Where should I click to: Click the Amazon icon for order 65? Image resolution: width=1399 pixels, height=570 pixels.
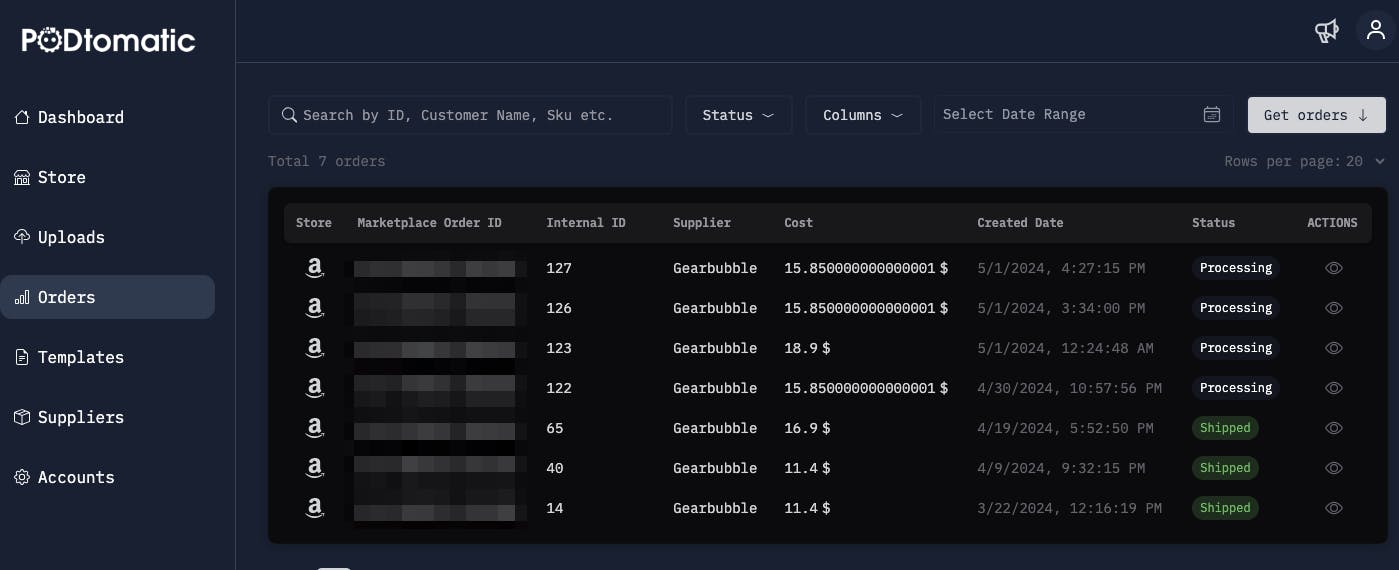pyautogui.click(x=315, y=428)
